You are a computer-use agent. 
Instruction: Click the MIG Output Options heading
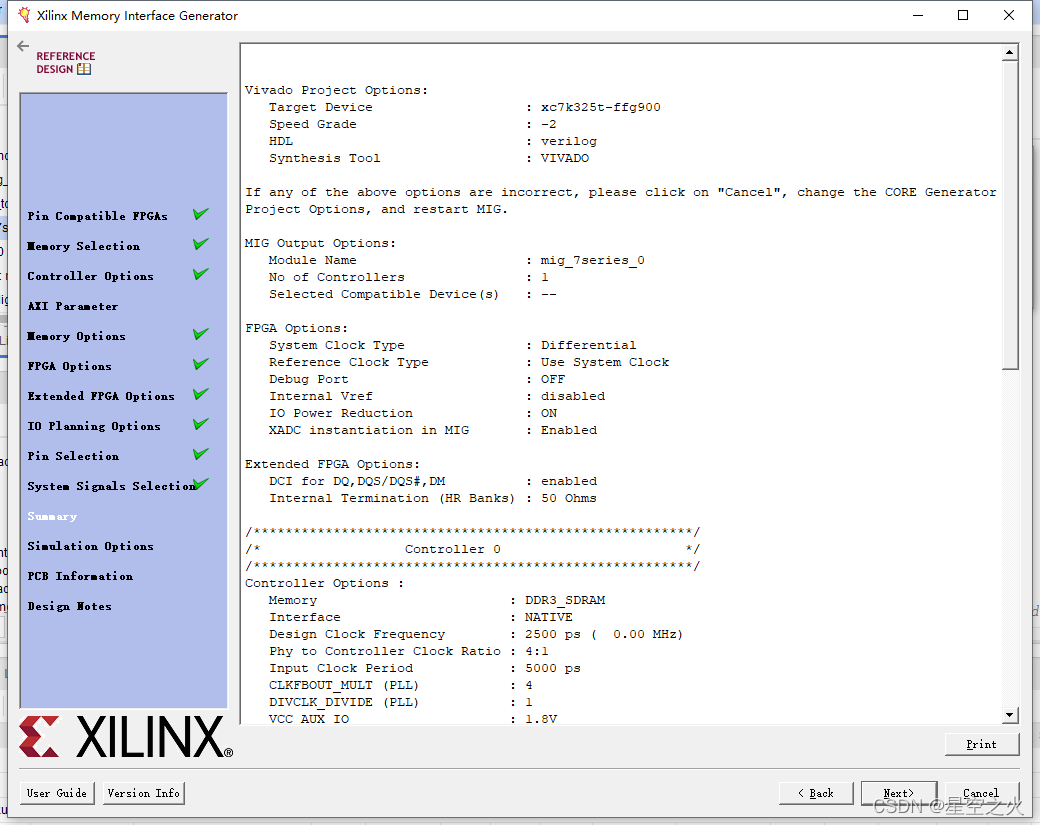[320, 243]
